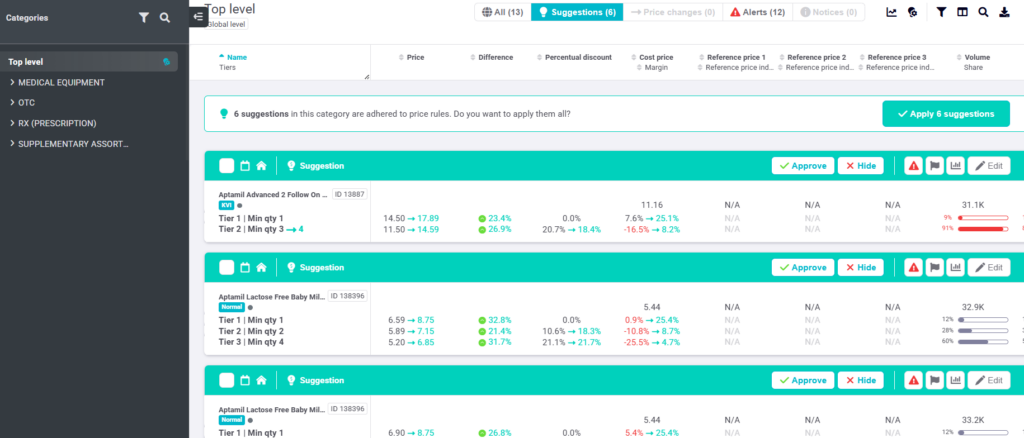Click Apply 6 suggestions button
The height and width of the screenshot is (438, 1024).
click(946, 114)
